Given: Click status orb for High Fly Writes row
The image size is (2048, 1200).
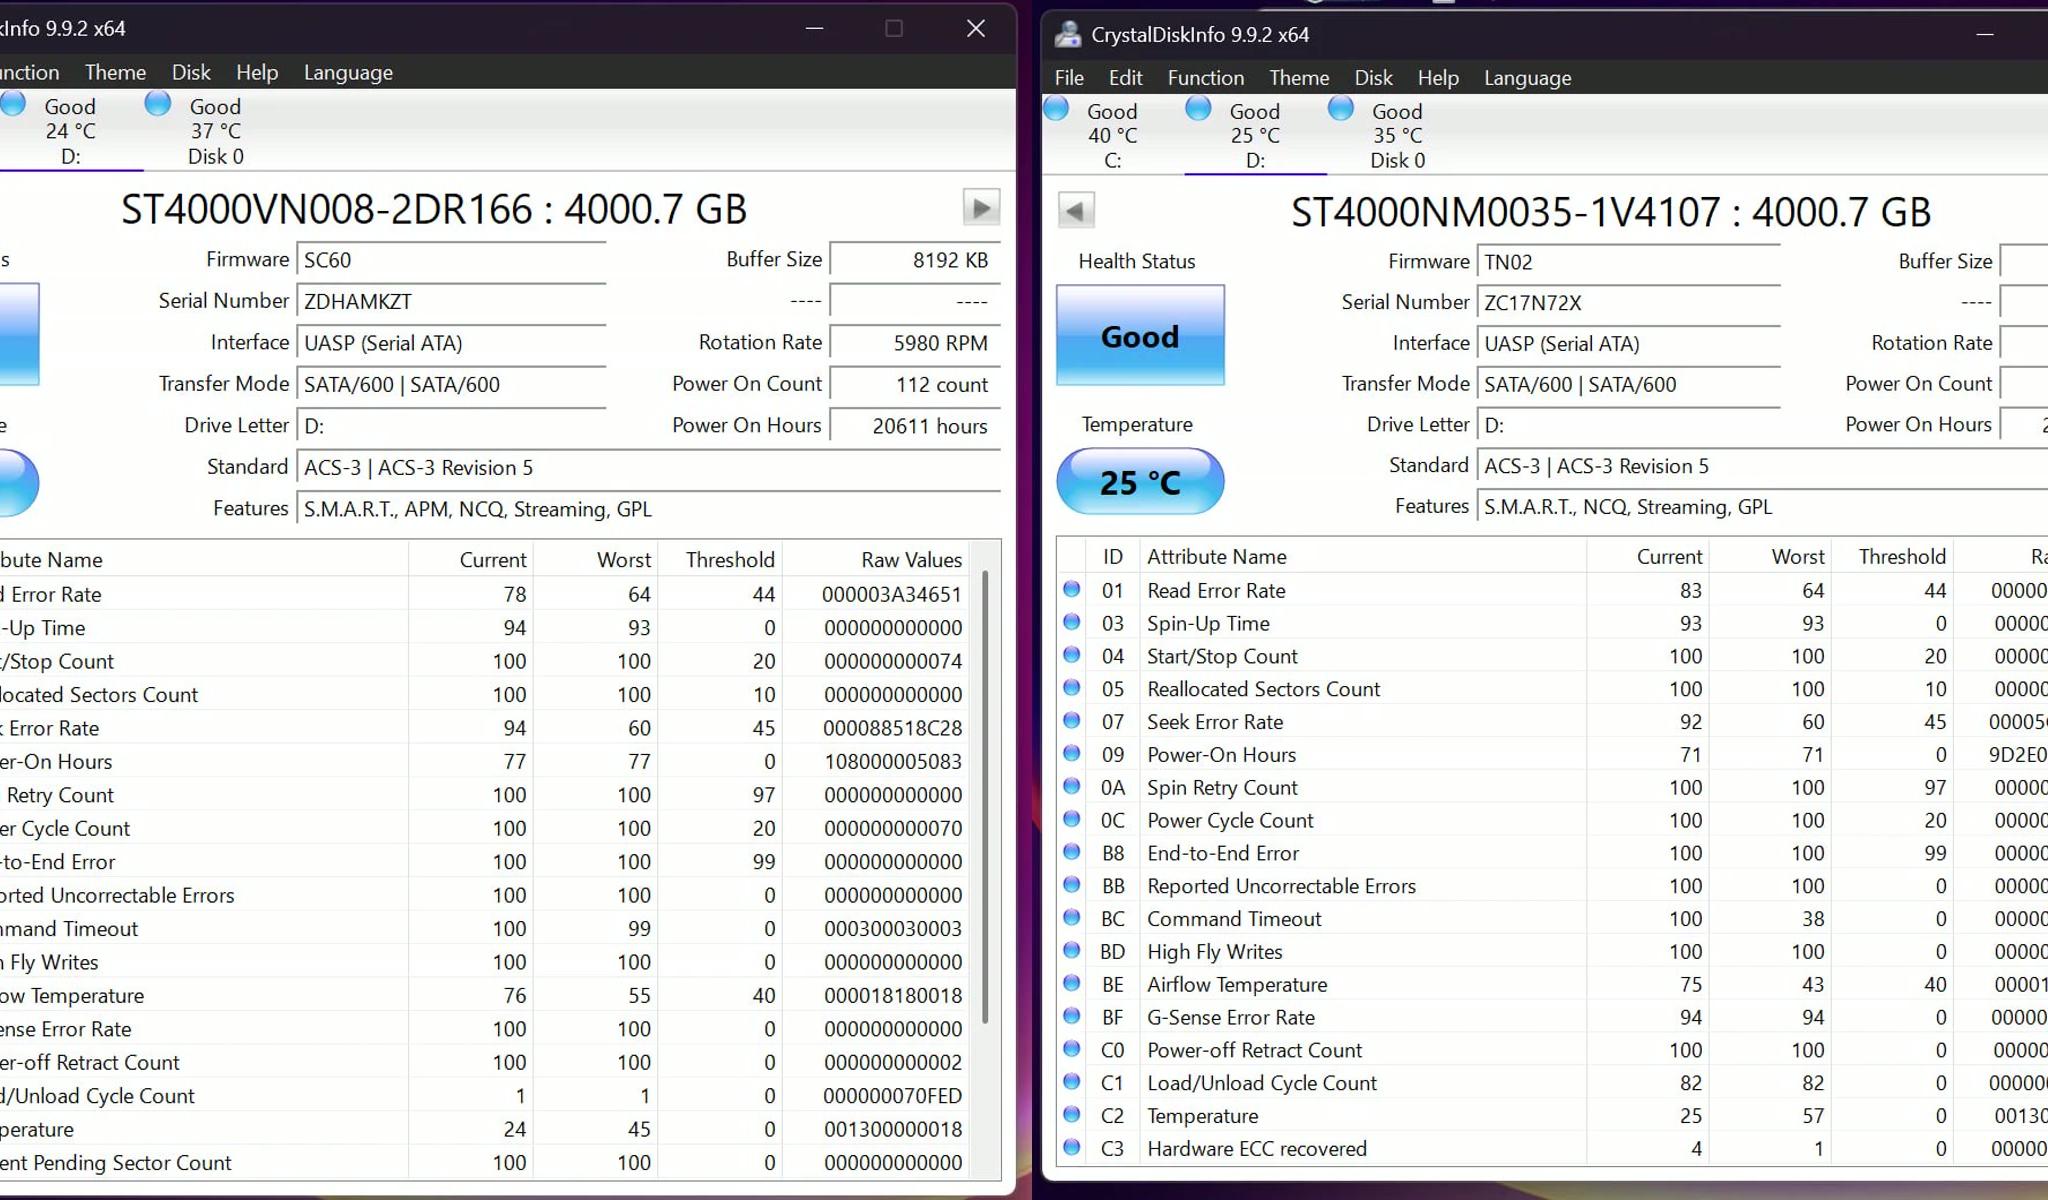Looking at the screenshot, I should pyautogui.click(x=1072, y=950).
